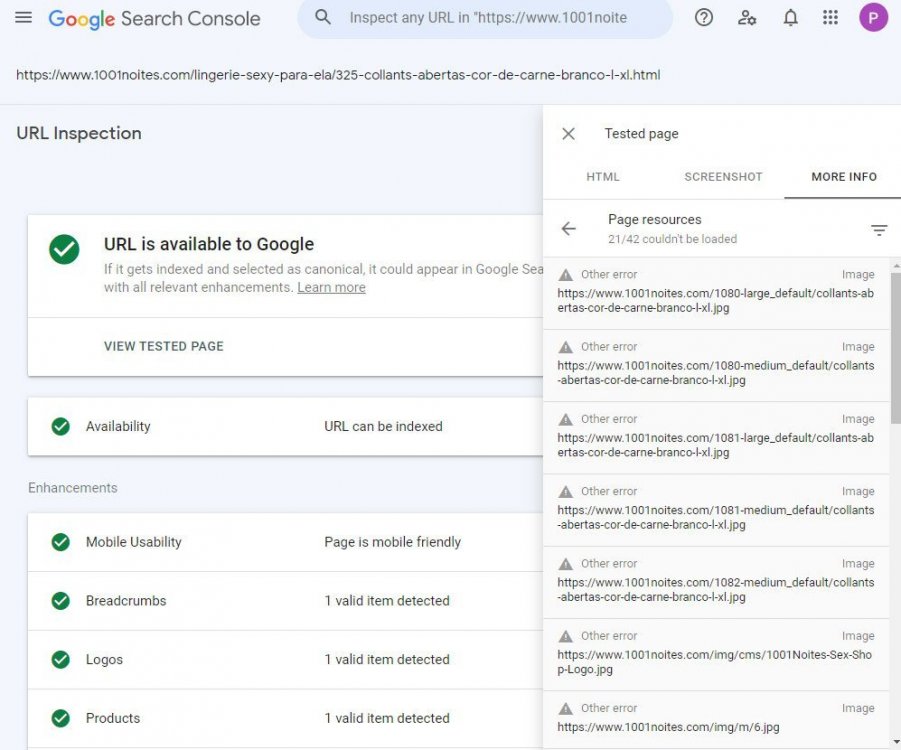Open the user management icon next to help
Image resolution: width=901 pixels, height=750 pixels.
point(747,17)
